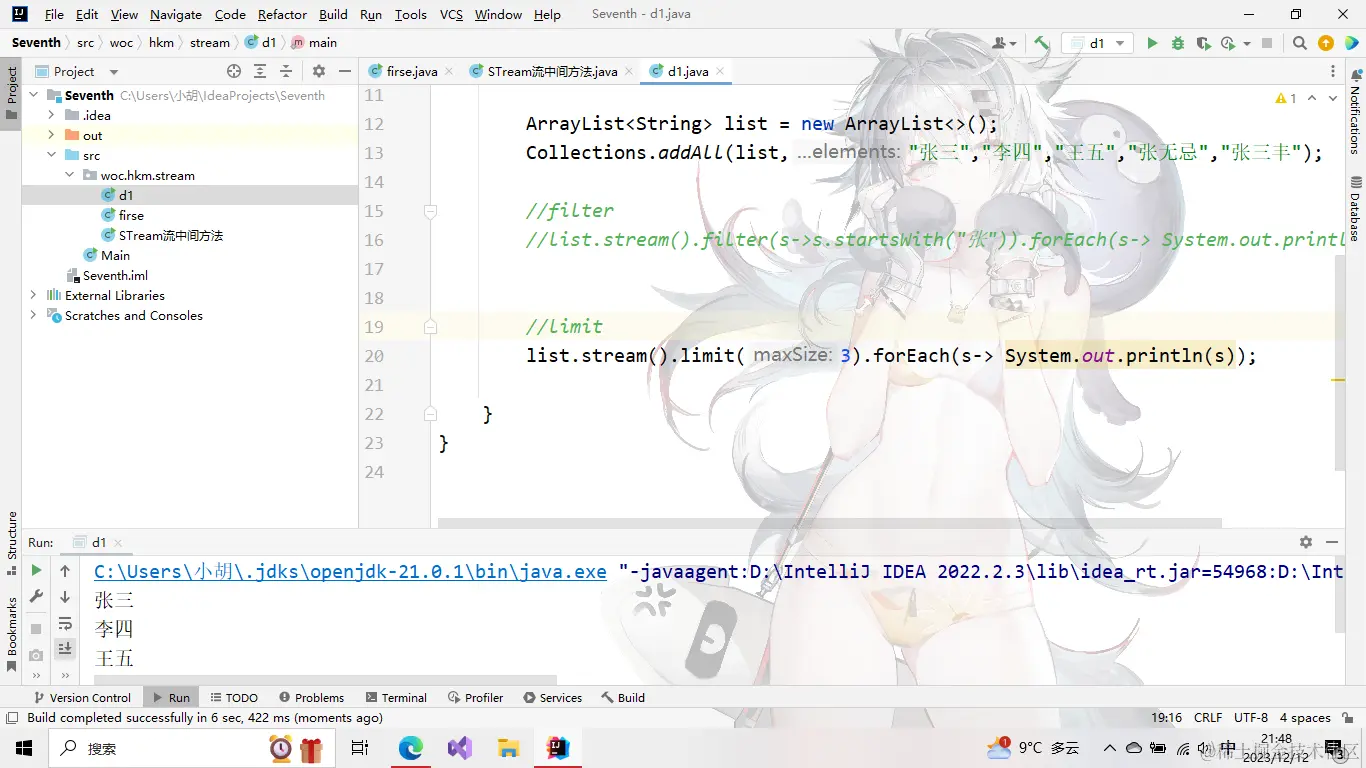Run with coverage icon in toolbar
Screen dimensions: 1366x768
click(x=1203, y=43)
